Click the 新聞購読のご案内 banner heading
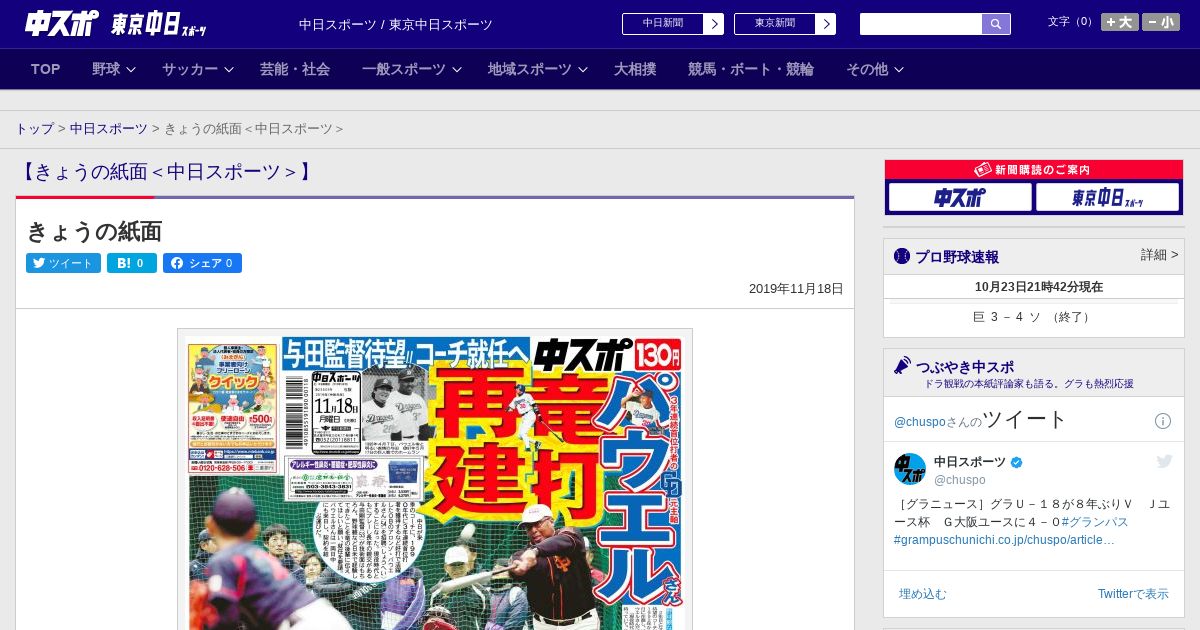The width and height of the screenshot is (1200, 630). (1034, 170)
